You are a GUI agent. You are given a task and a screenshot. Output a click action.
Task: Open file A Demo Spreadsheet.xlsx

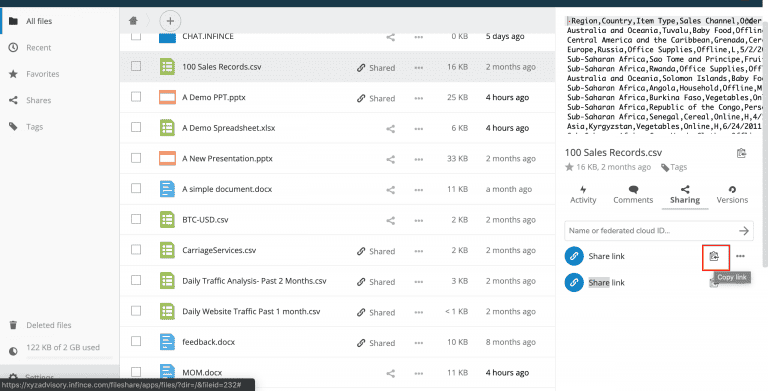pyautogui.click(x=229, y=128)
